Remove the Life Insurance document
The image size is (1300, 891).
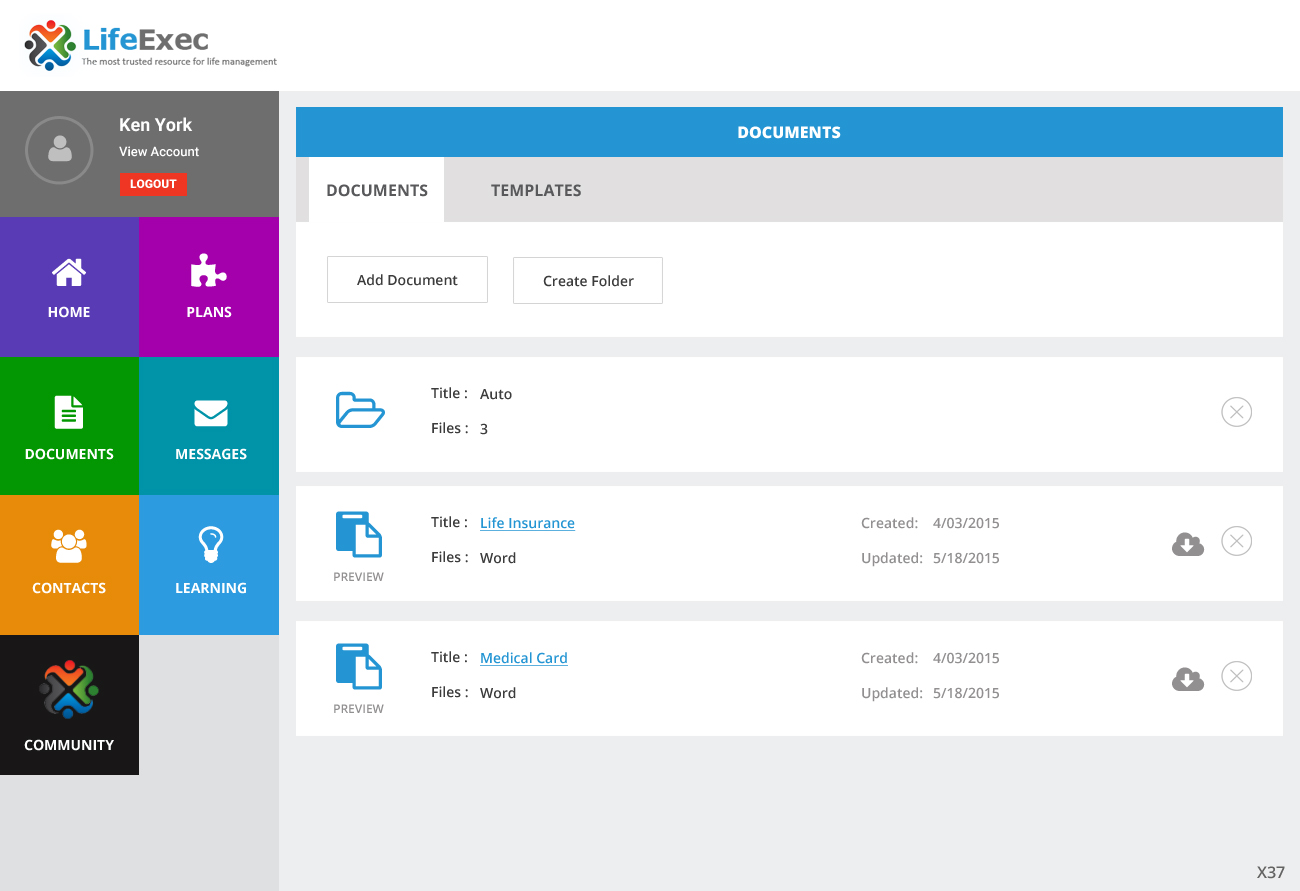click(1236, 541)
